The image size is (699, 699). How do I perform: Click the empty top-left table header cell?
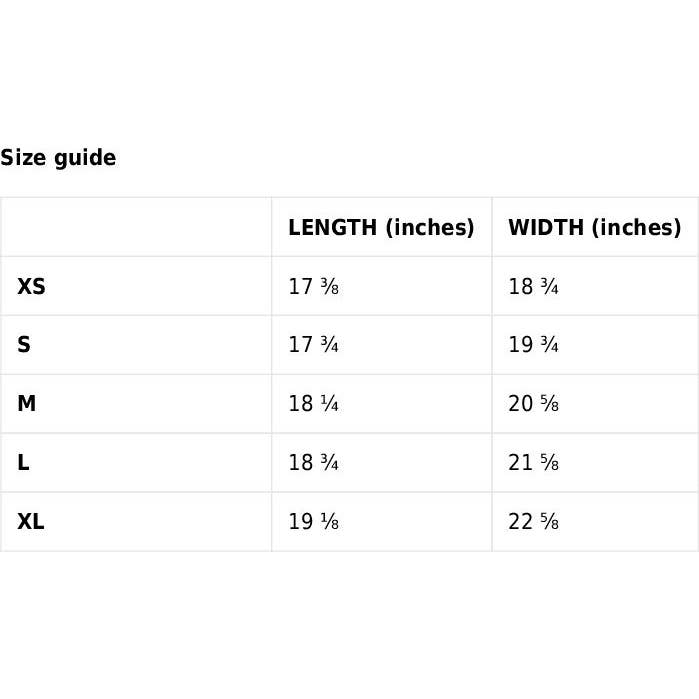(136, 227)
